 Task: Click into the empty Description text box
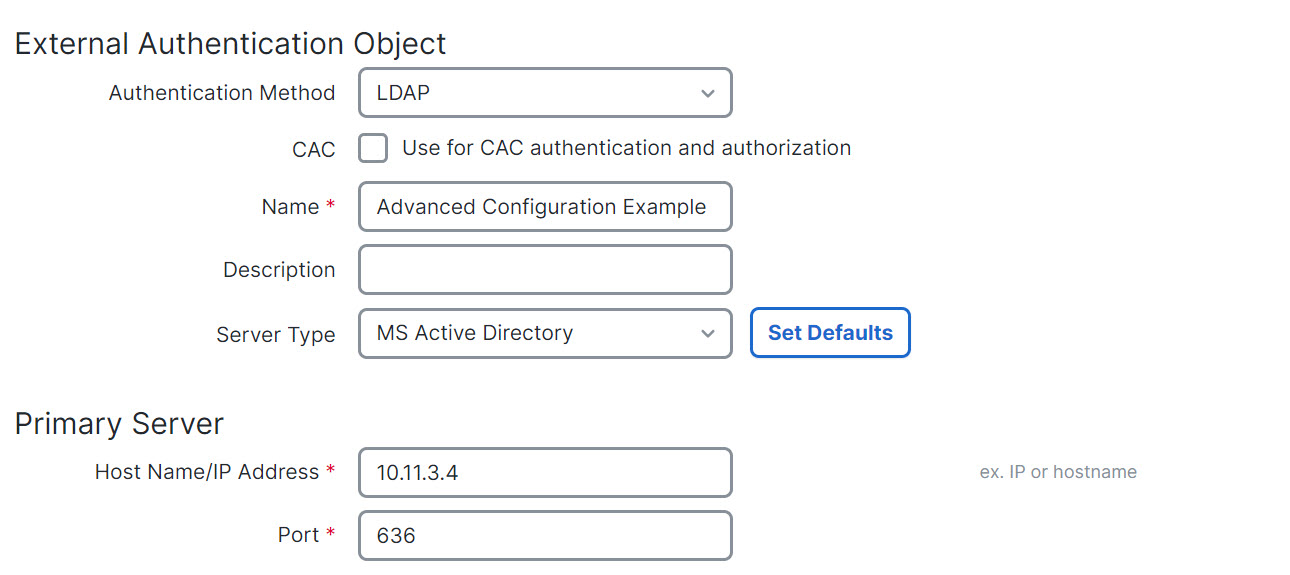click(x=545, y=270)
